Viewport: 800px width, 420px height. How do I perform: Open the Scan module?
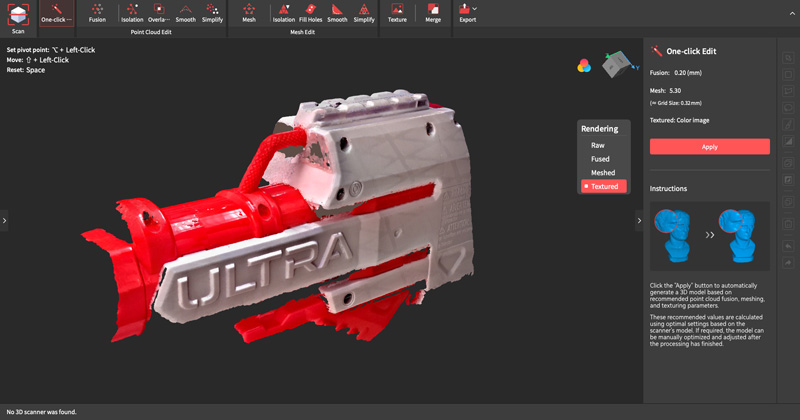coord(18,19)
